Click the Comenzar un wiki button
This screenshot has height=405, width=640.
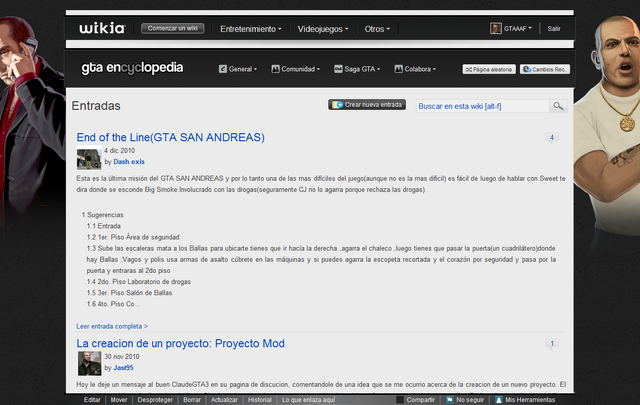click(x=173, y=28)
